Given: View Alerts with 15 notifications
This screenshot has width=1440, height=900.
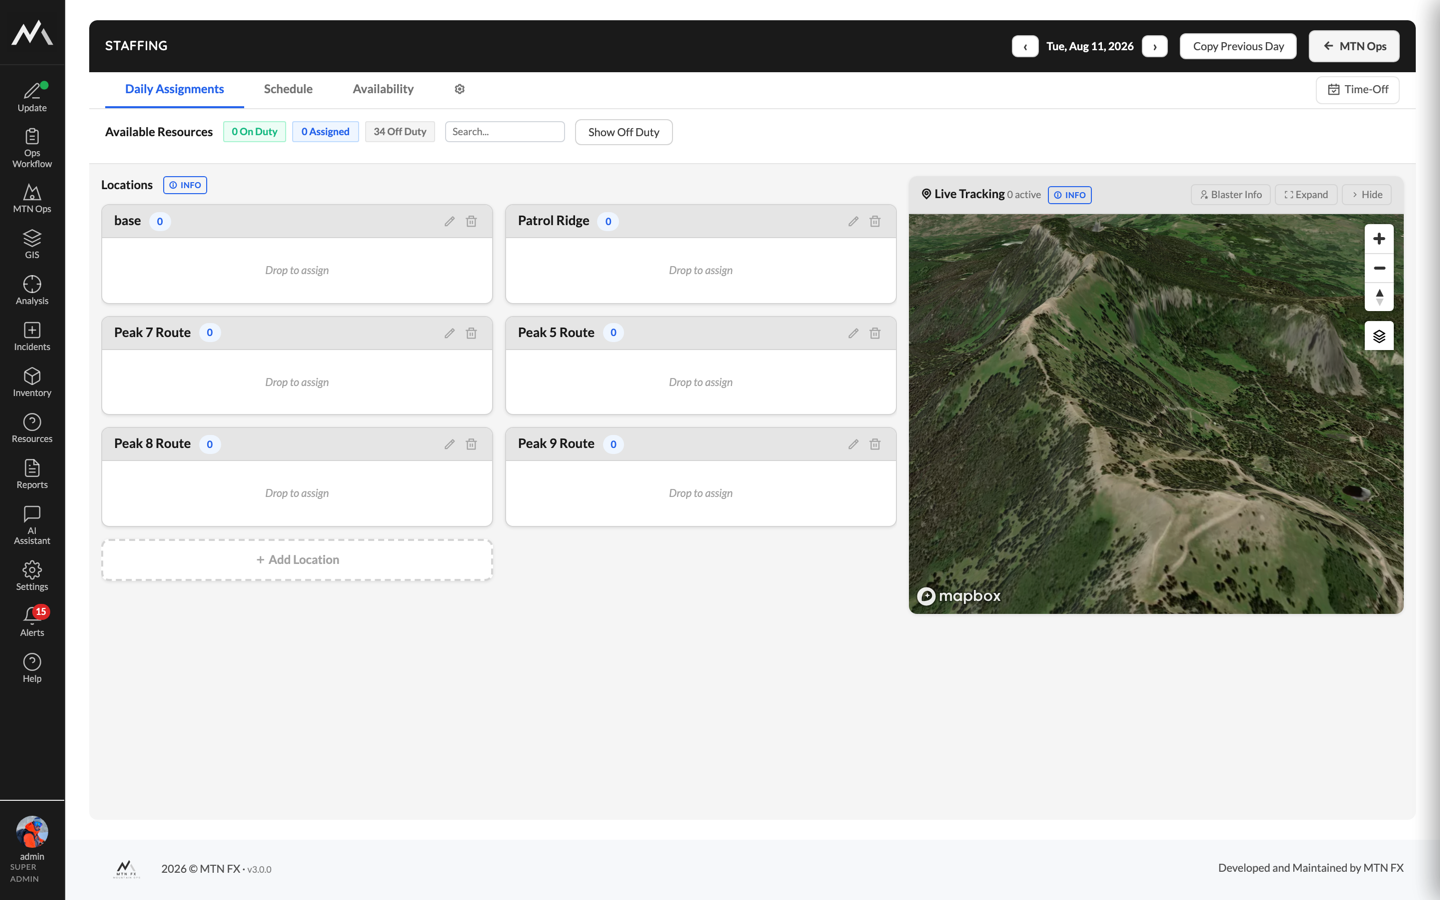Looking at the screenshot, I should [32, 622].
